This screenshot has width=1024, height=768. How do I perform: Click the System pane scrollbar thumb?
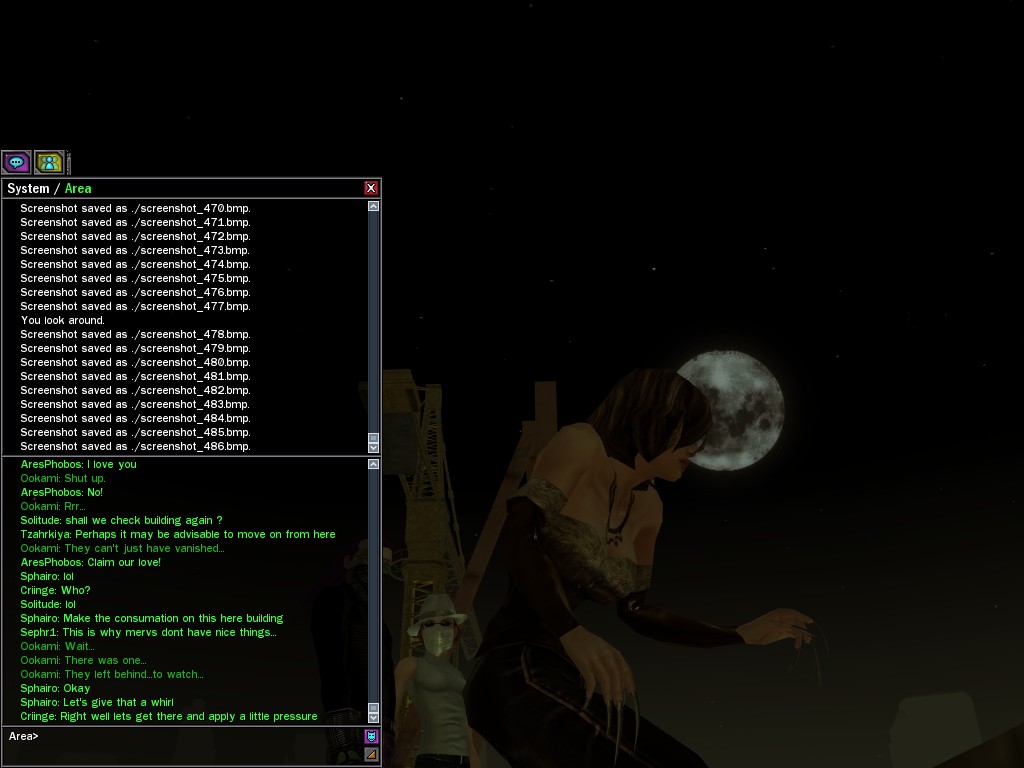[x=374, y=438]
